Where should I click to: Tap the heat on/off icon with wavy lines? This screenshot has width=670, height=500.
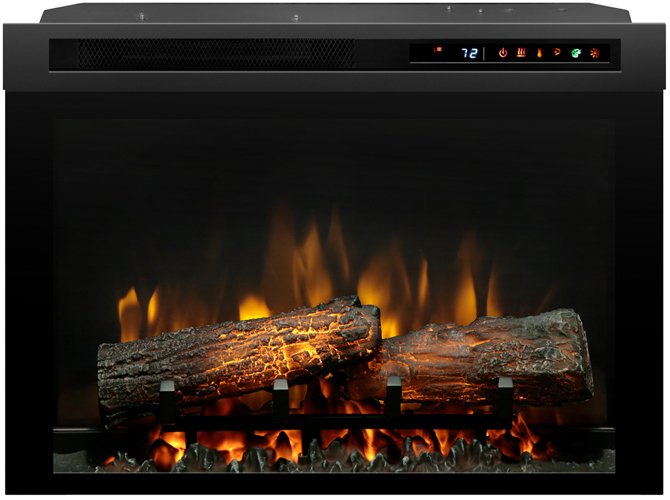[x=521, y=53]
